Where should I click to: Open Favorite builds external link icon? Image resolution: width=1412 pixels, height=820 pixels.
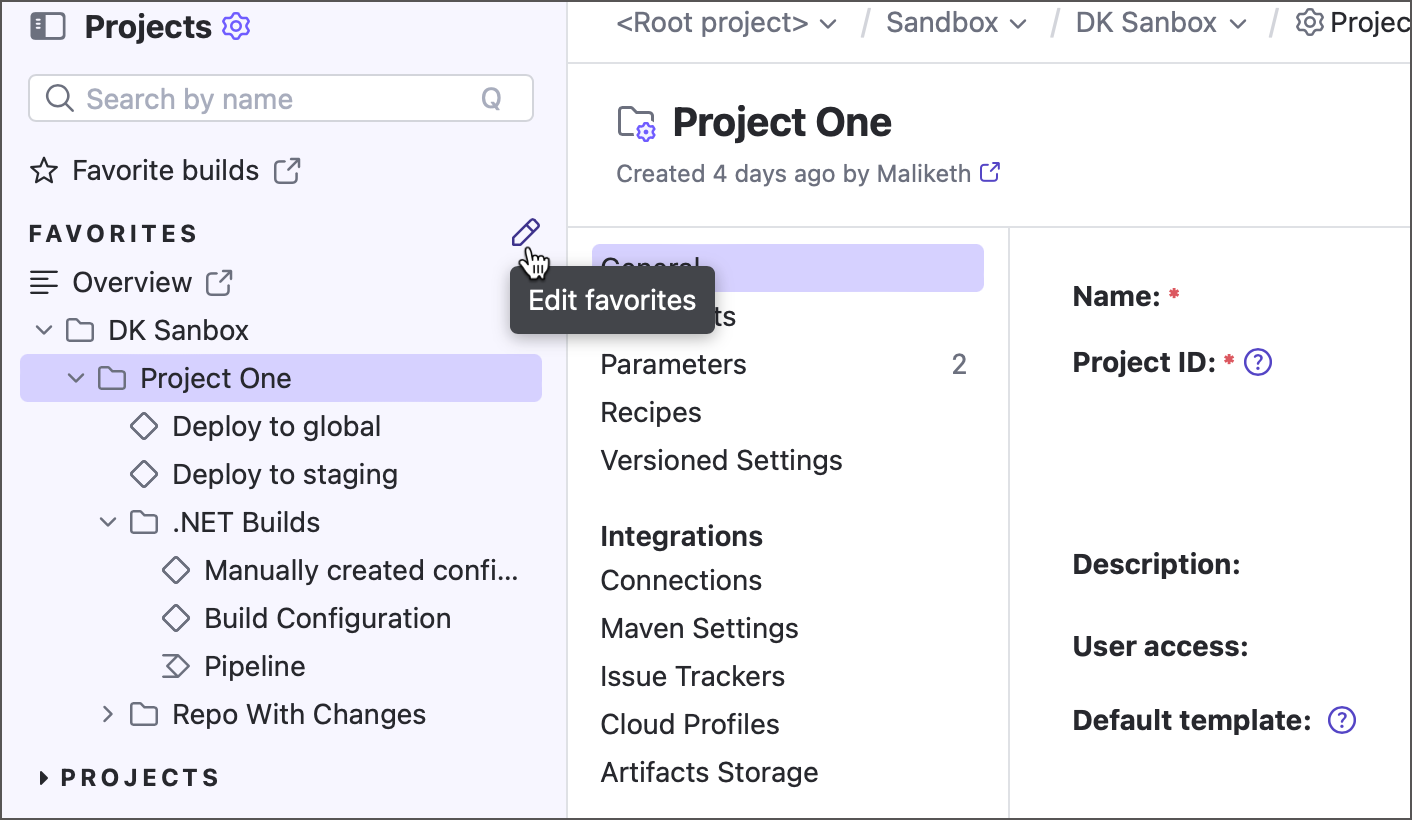tap(287, 171)
